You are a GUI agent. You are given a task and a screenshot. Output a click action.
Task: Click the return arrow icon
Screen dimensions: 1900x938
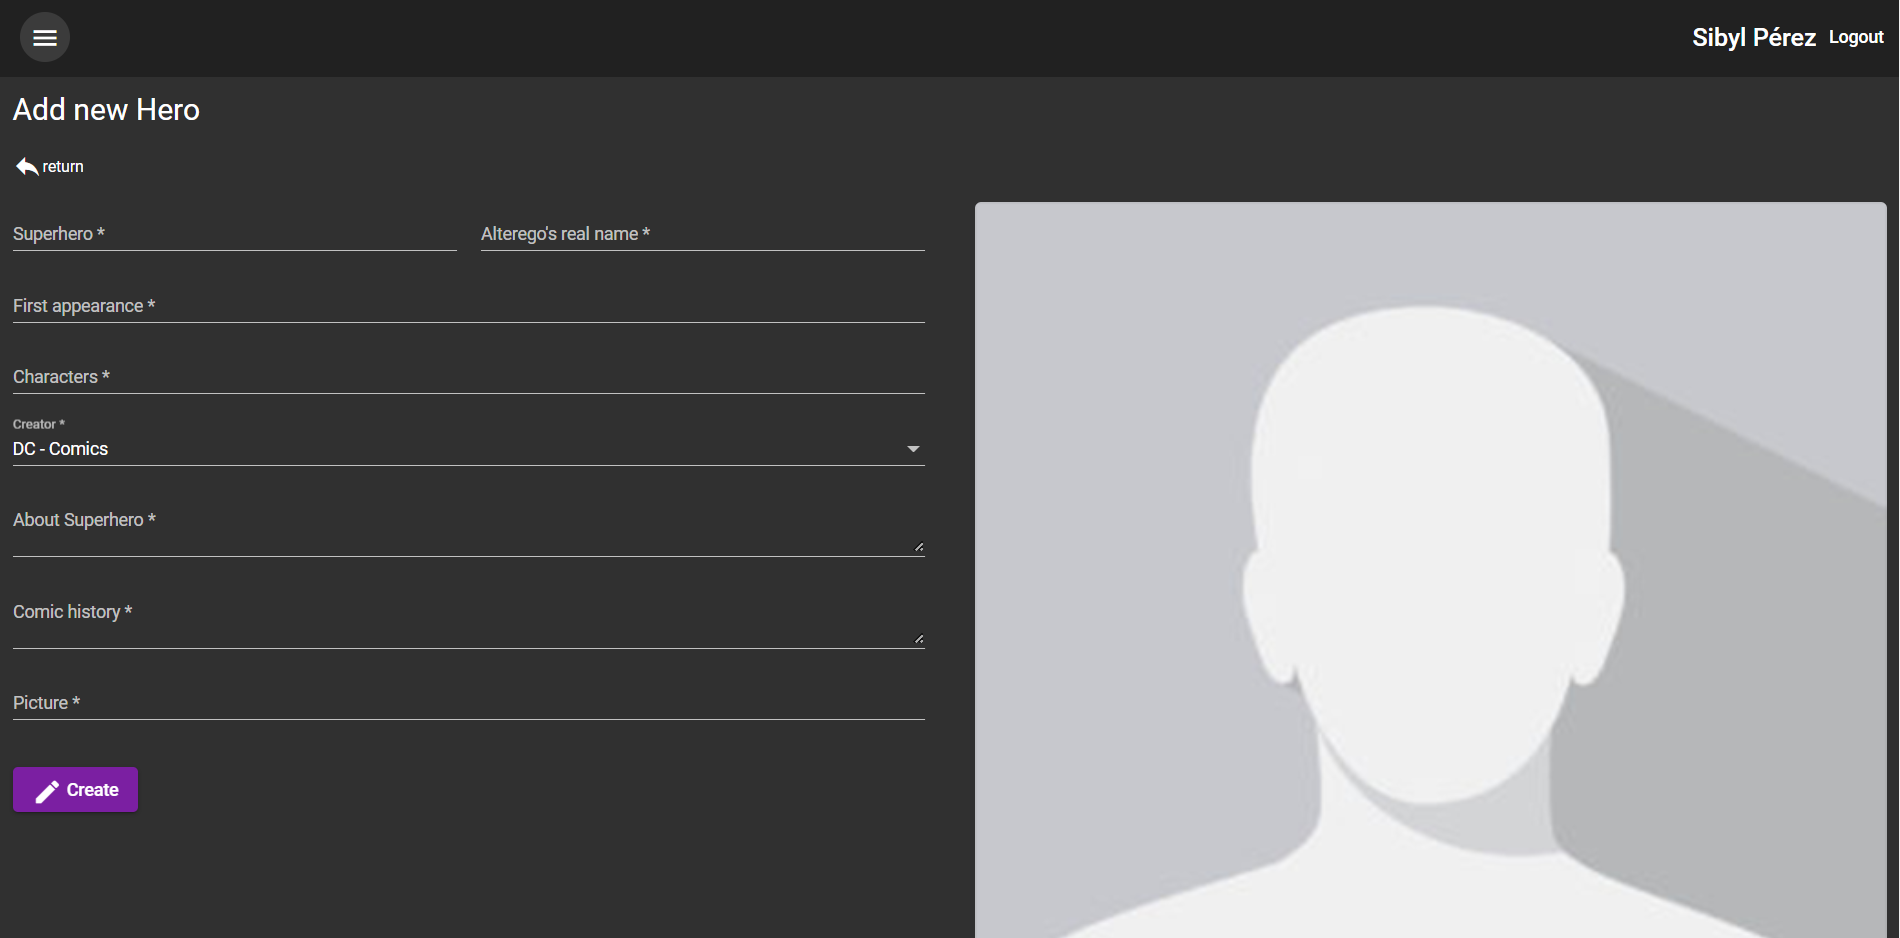[27, 167]
